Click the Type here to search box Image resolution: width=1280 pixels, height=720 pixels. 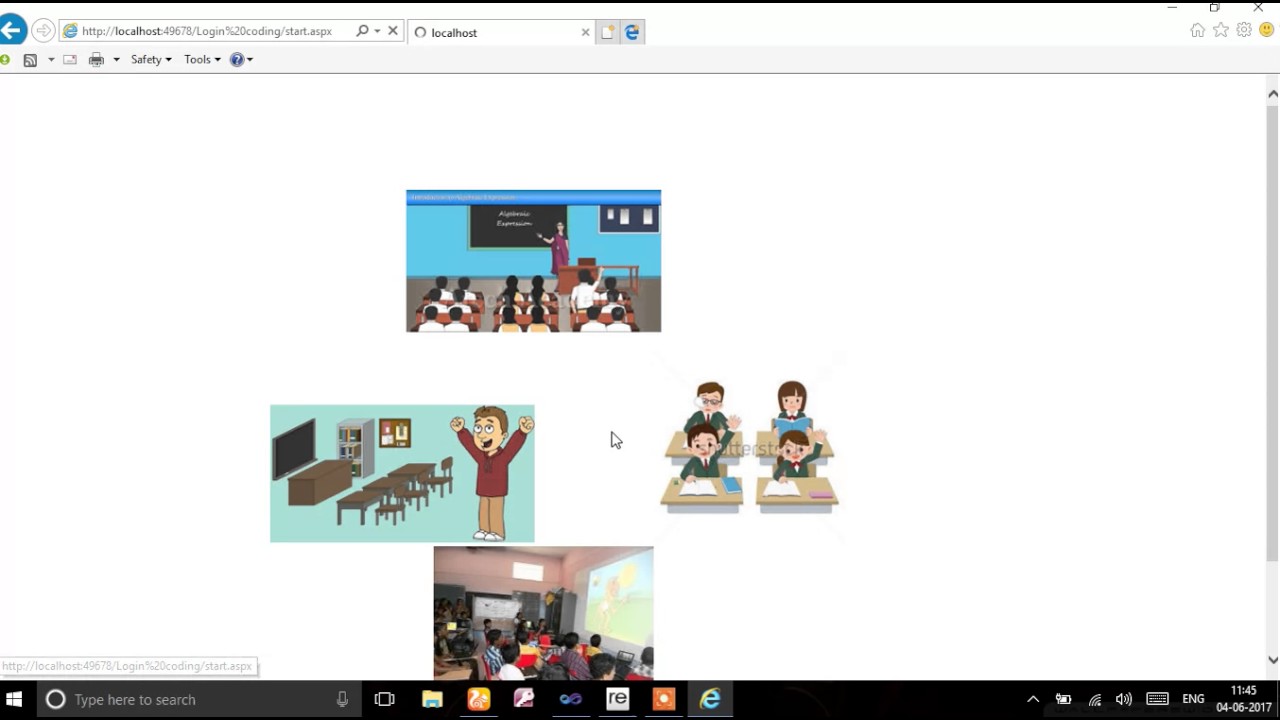(x=198, y=700)
